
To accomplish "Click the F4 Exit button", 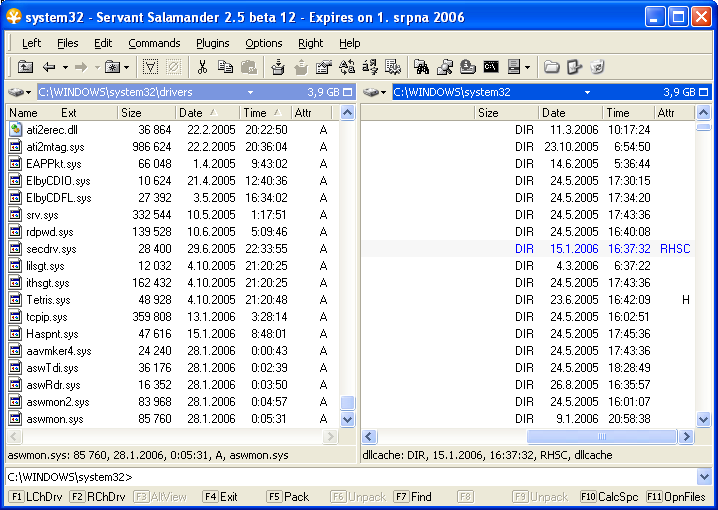I will 220,497.
